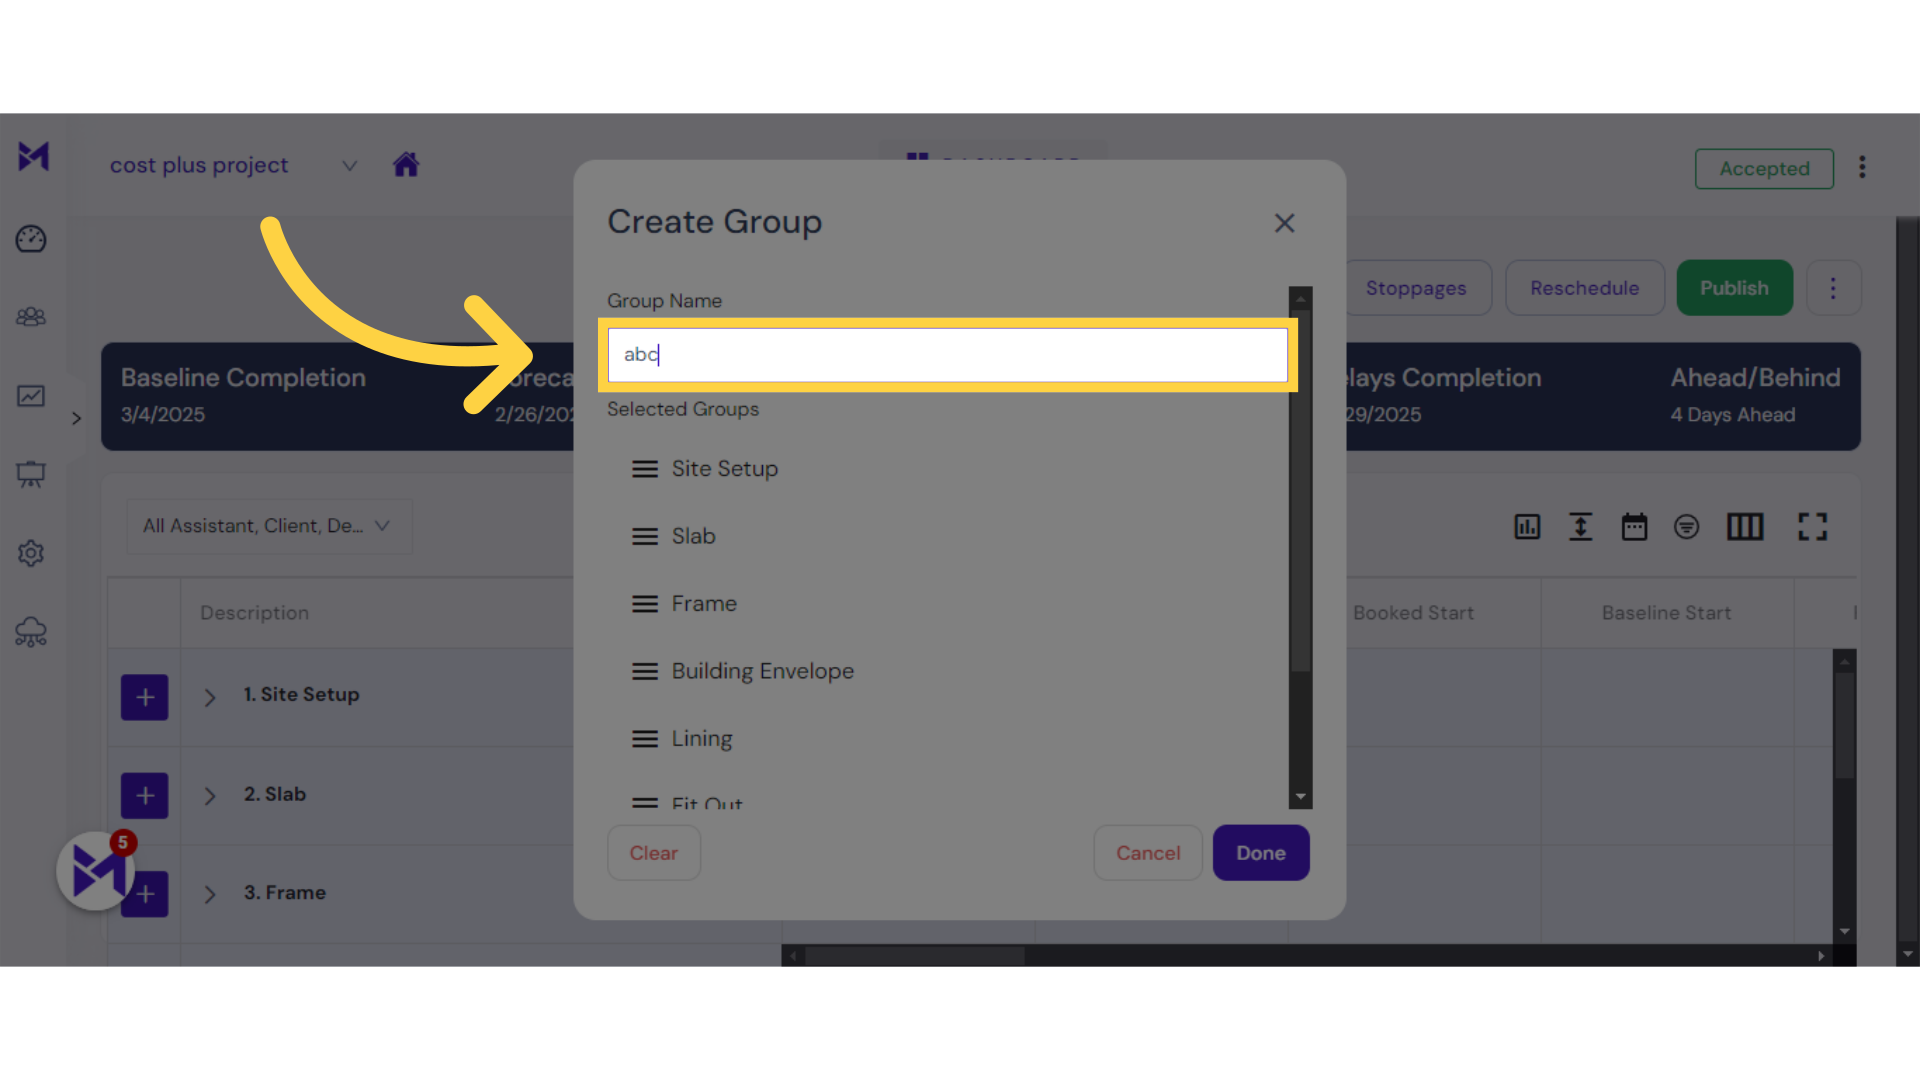Viewport: 1920px width, 1080px height.
Task: Select the column layout view icon
Action: tap(1743, 526)
